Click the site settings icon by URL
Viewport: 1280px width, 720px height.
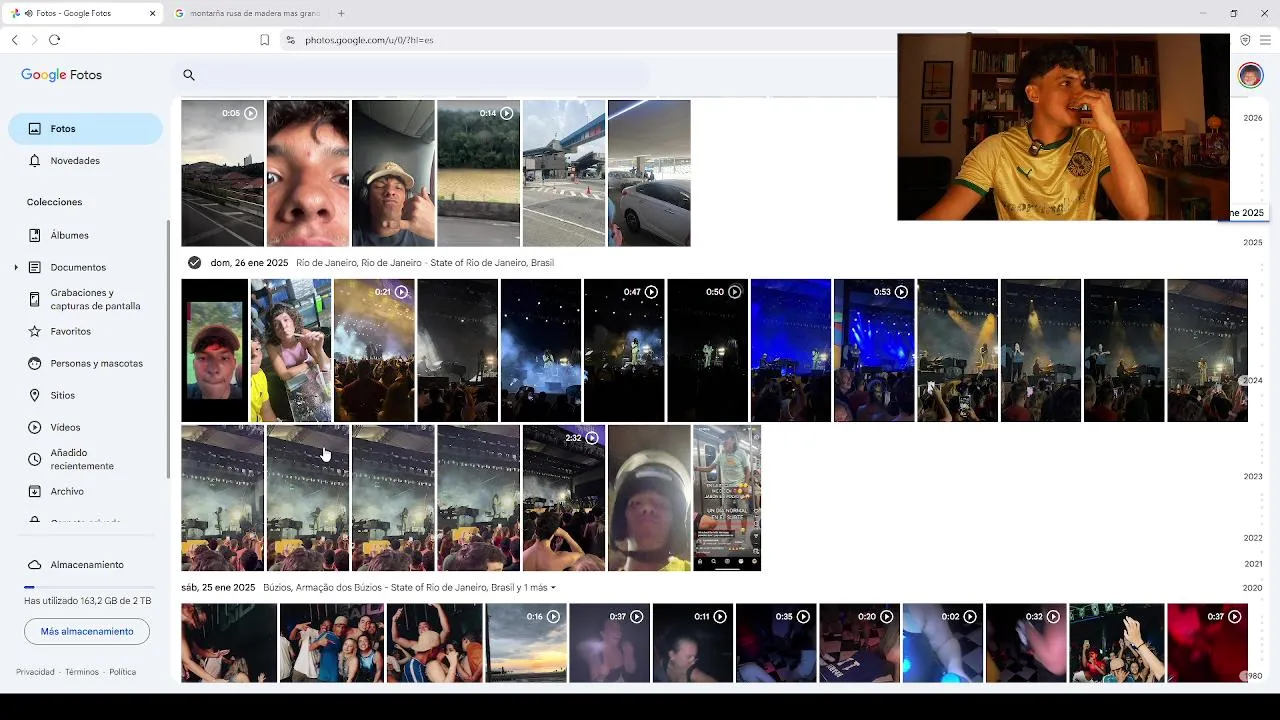click(290, 40)
